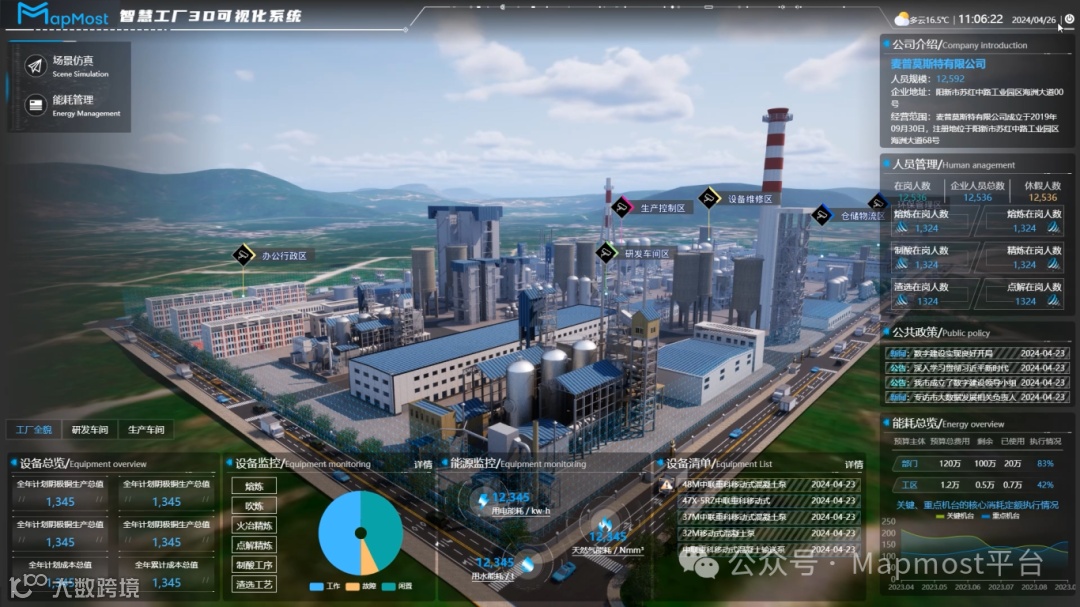Click the 渣选在岗人数 card icon

pyautogui.click(x=902, y=300)
